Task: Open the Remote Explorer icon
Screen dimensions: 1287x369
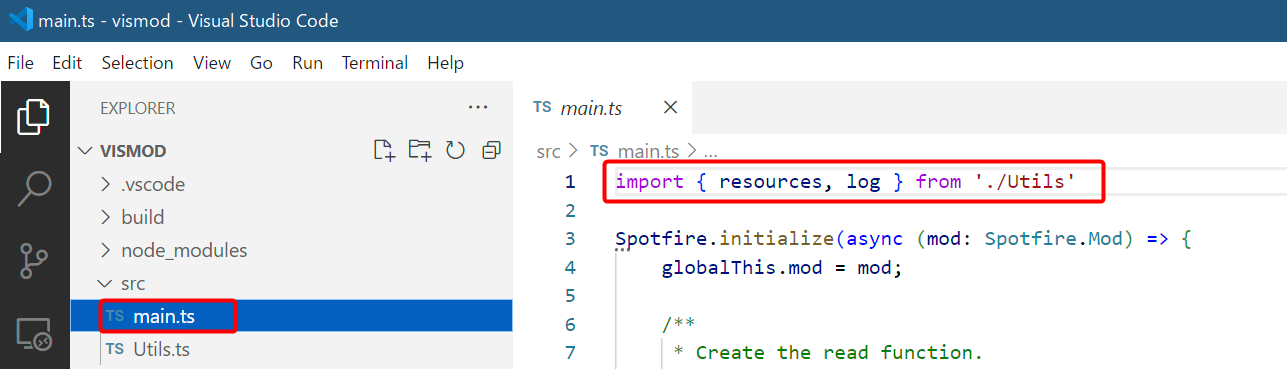Action: click(x=34, y=335)
